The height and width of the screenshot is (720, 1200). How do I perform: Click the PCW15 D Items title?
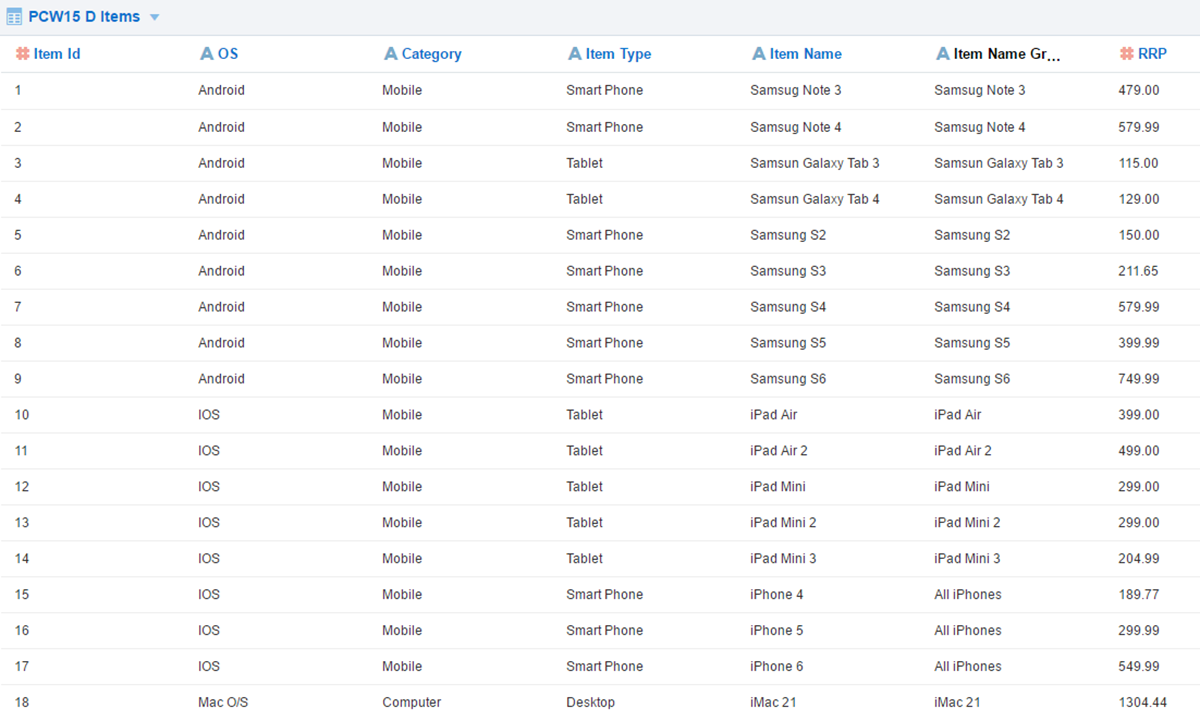pos(84,17)
